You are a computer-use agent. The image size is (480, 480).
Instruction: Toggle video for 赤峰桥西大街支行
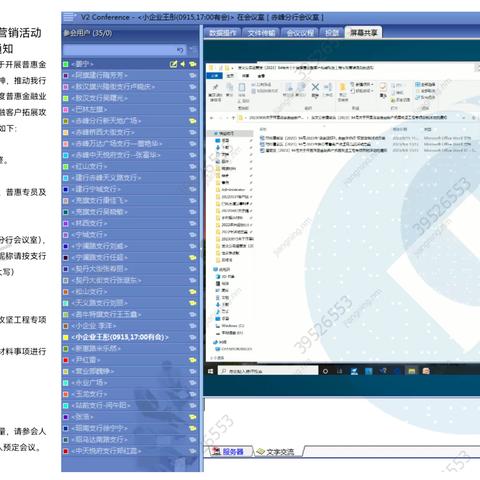coord(193,132)
